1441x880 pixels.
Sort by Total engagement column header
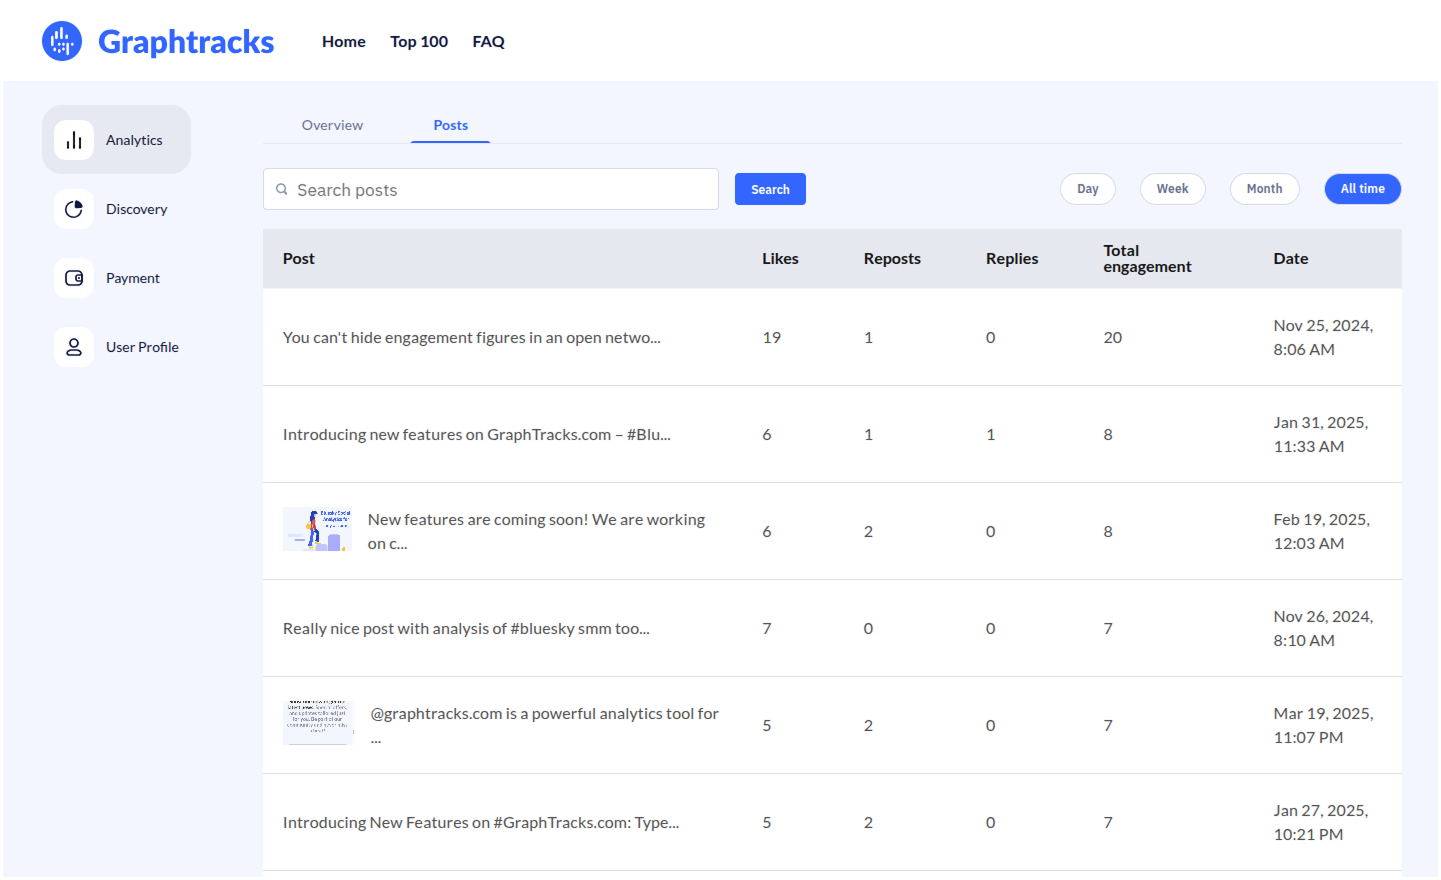[1147, 258]
